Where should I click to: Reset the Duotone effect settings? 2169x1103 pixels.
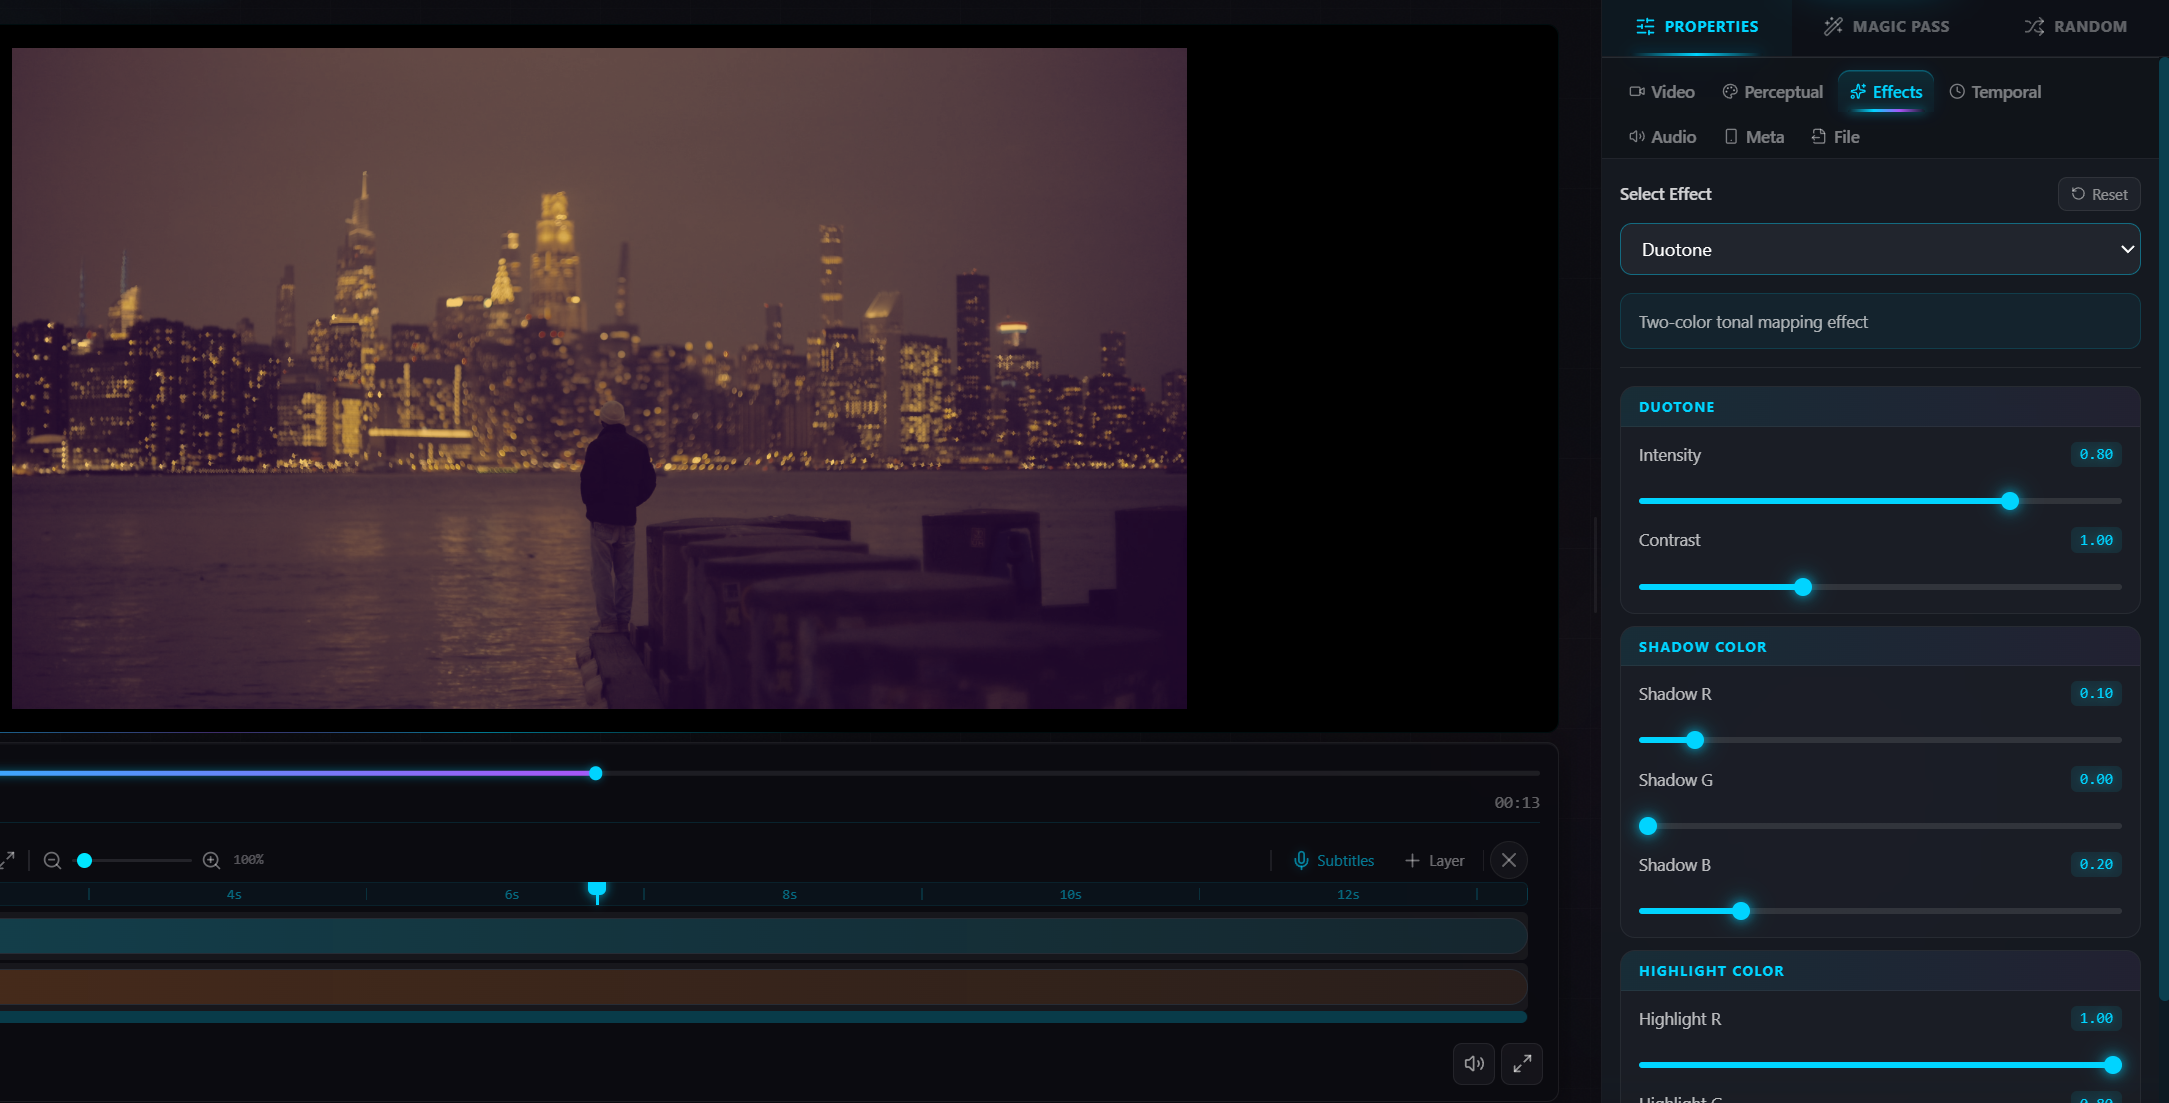2098,194
